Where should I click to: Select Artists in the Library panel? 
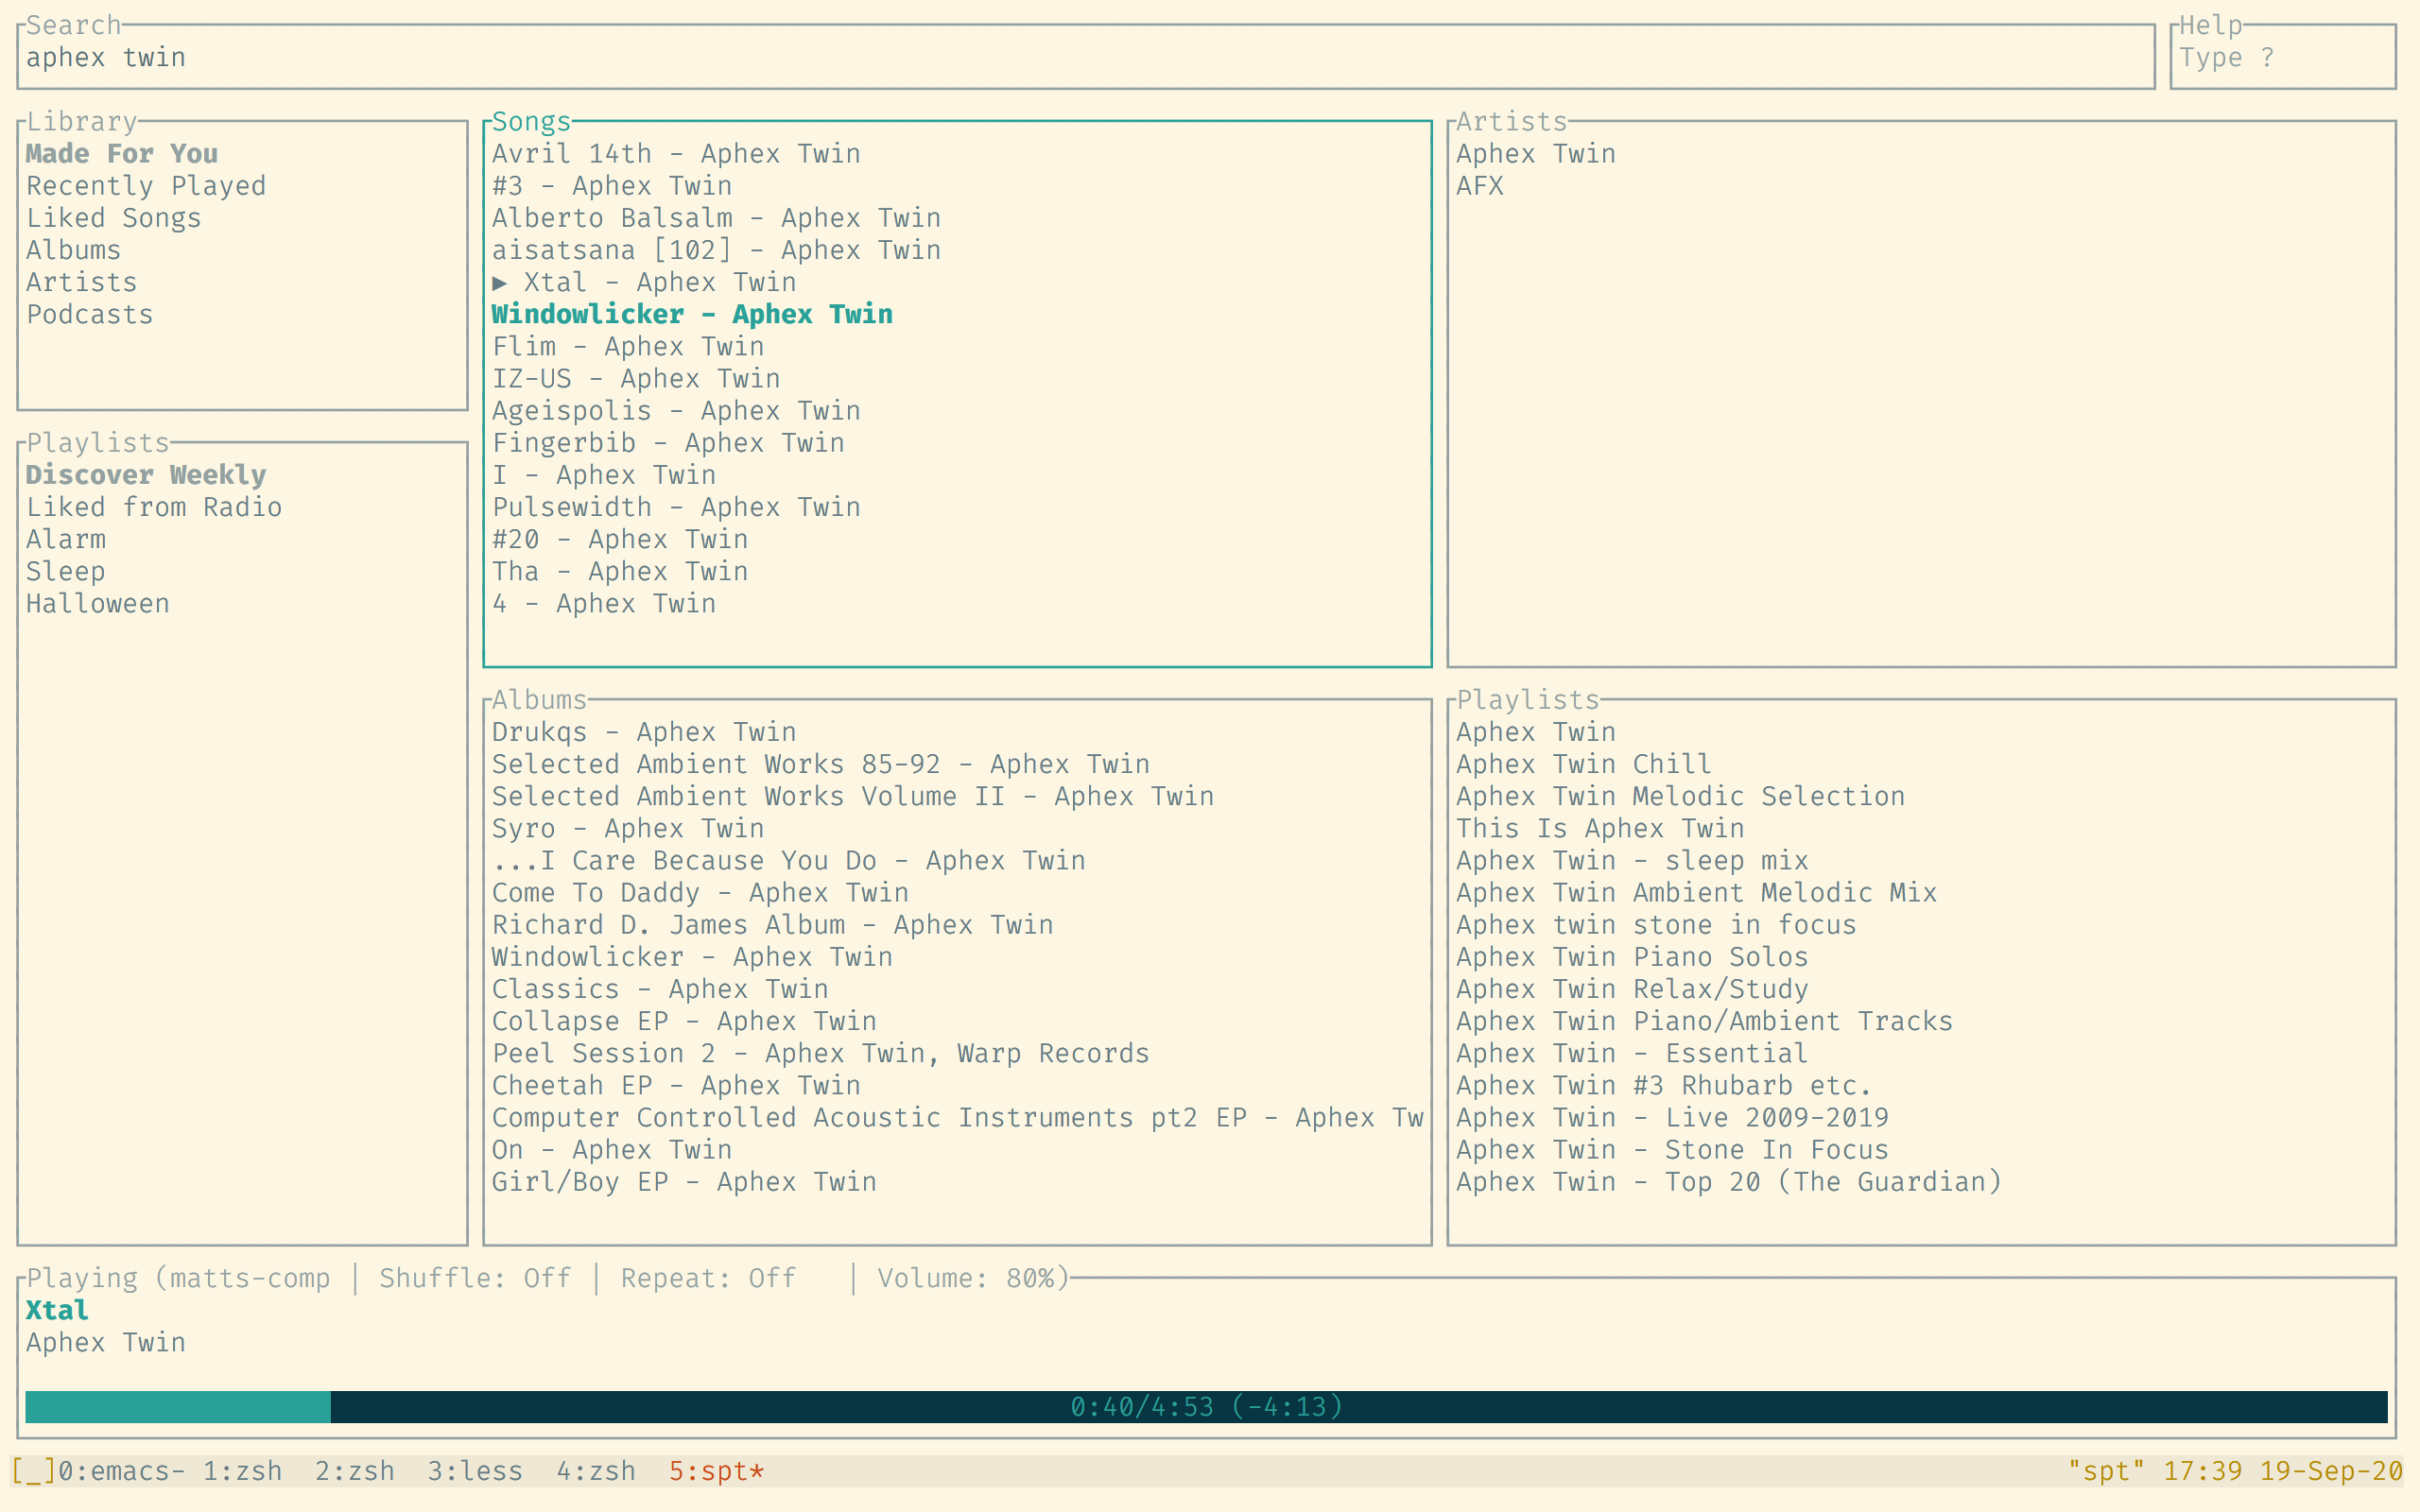(x=82, y=282)
